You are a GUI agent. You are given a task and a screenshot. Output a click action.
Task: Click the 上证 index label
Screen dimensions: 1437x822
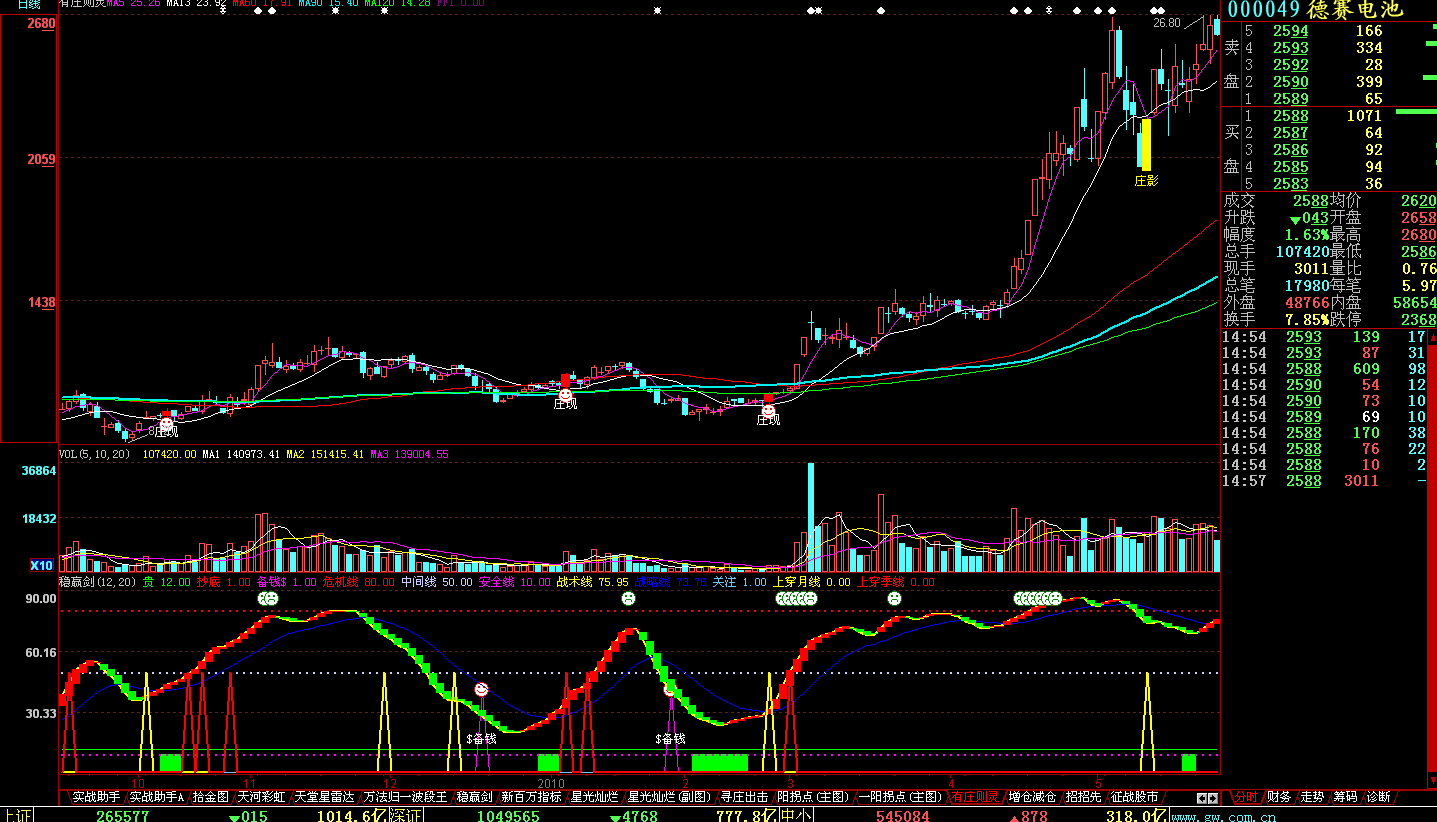pos(15,815)
